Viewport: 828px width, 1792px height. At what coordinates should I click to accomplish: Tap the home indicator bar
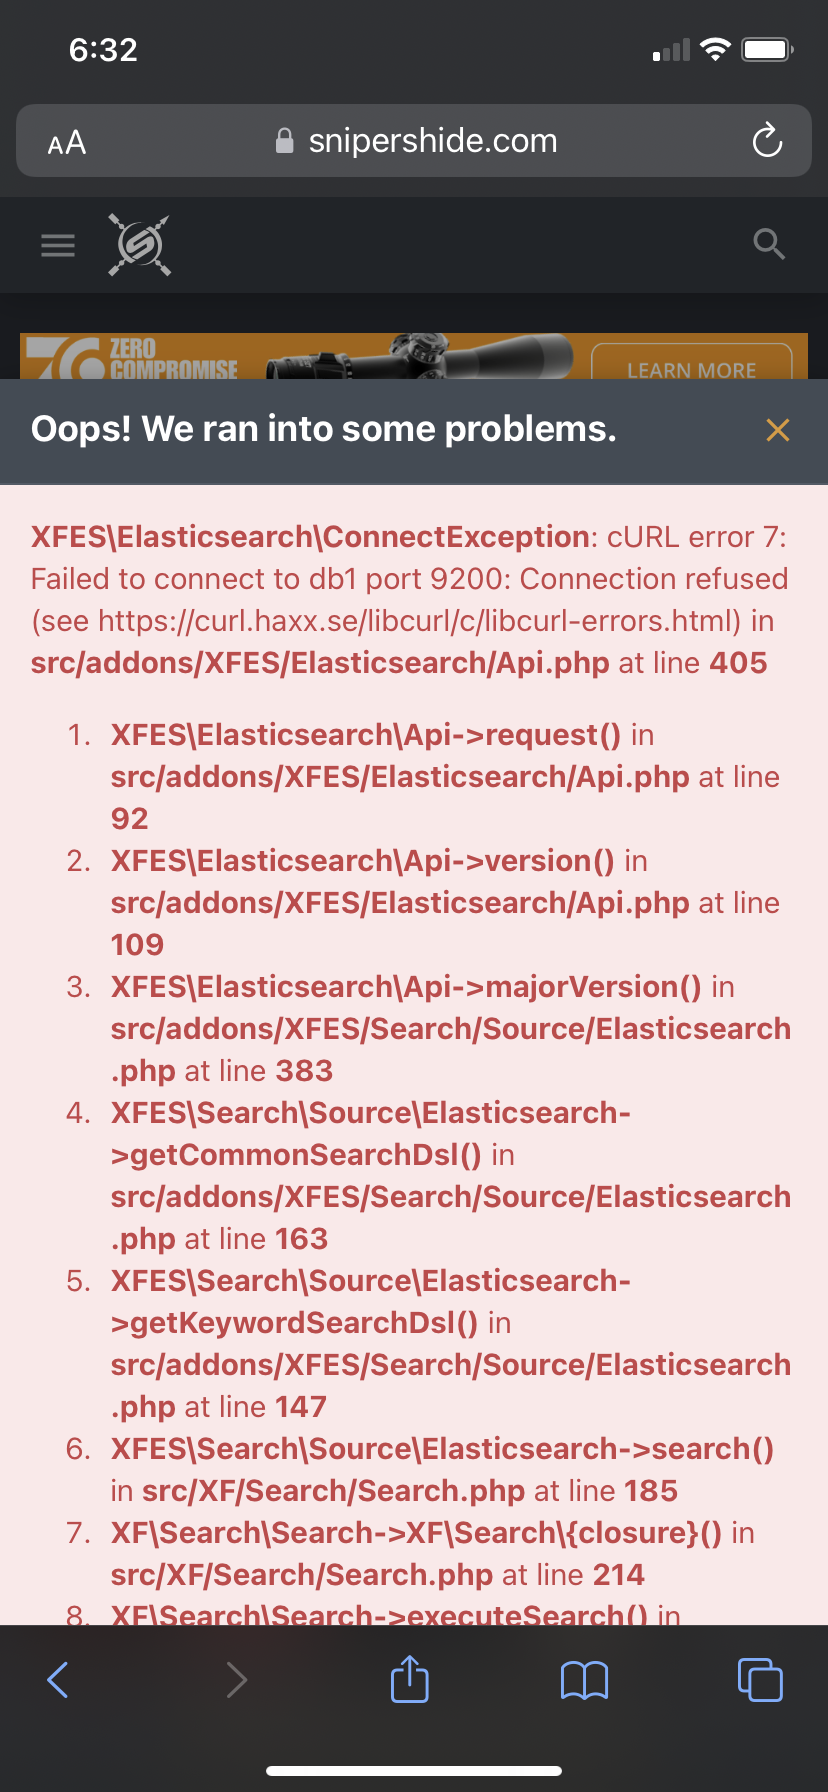tap(414, 1770)
